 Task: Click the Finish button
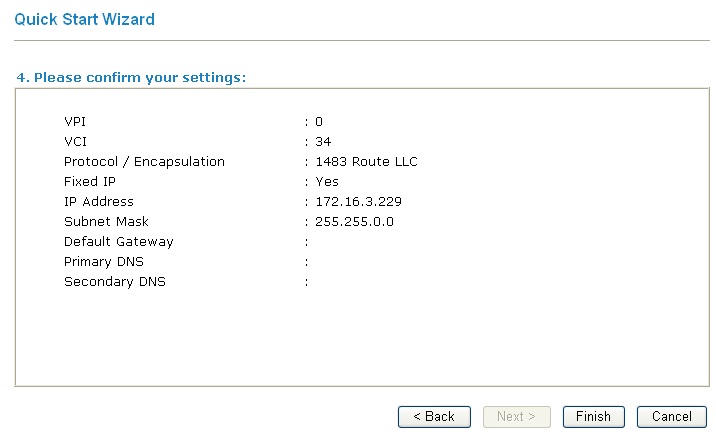click(x=593, y=416)
